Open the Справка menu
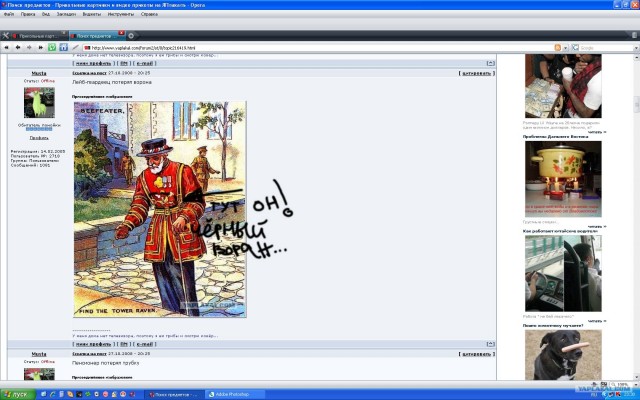640x400 pixels. coord(149,14)
